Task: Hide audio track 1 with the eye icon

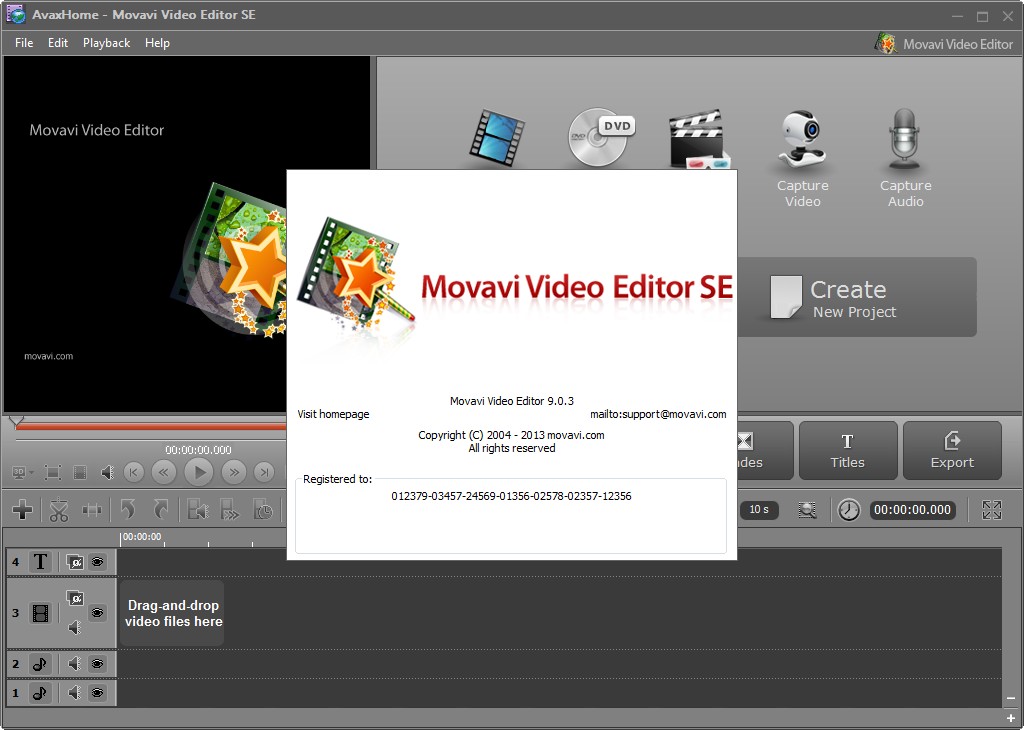Action: click(97, 693)
